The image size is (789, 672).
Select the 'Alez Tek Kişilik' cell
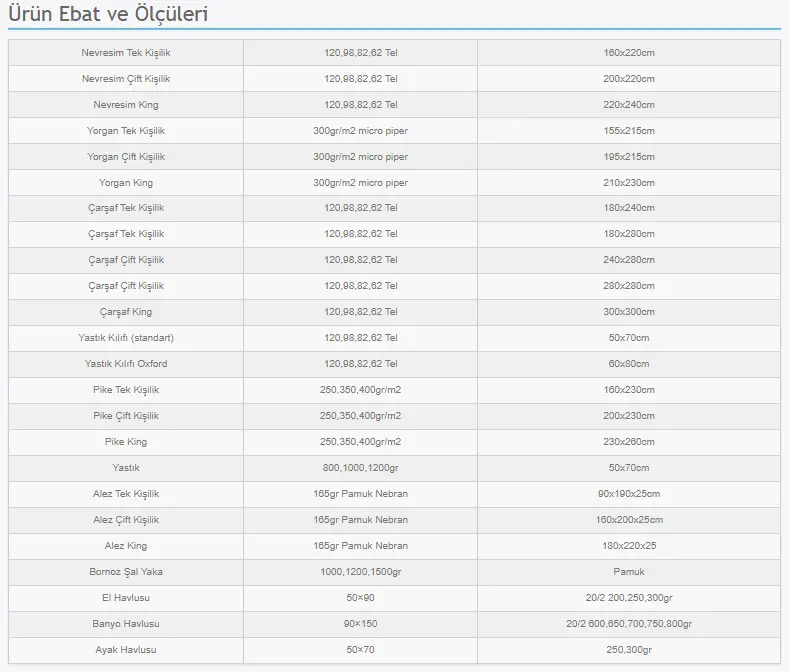[x=126, y=494]
